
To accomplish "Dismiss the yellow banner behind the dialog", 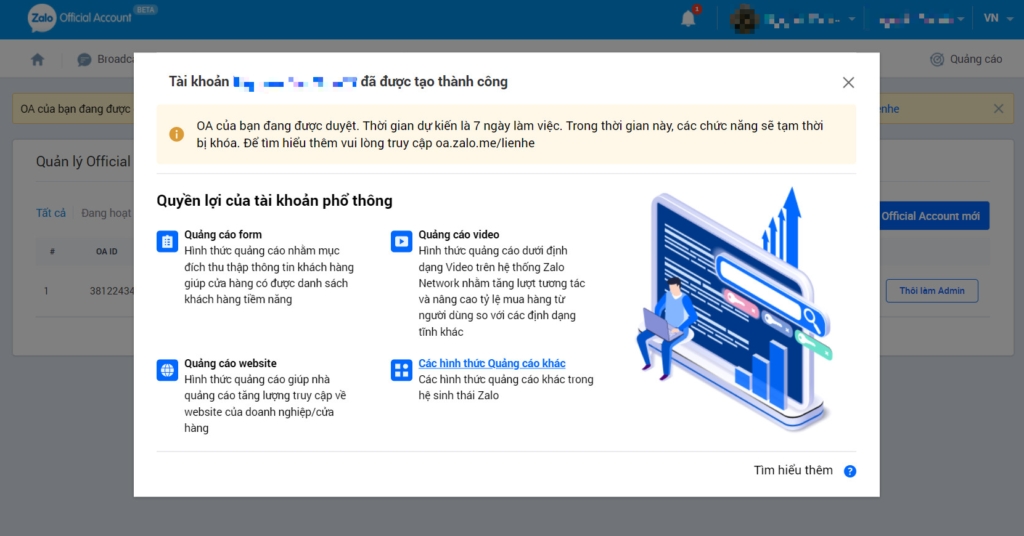I will tap(998, 108).
